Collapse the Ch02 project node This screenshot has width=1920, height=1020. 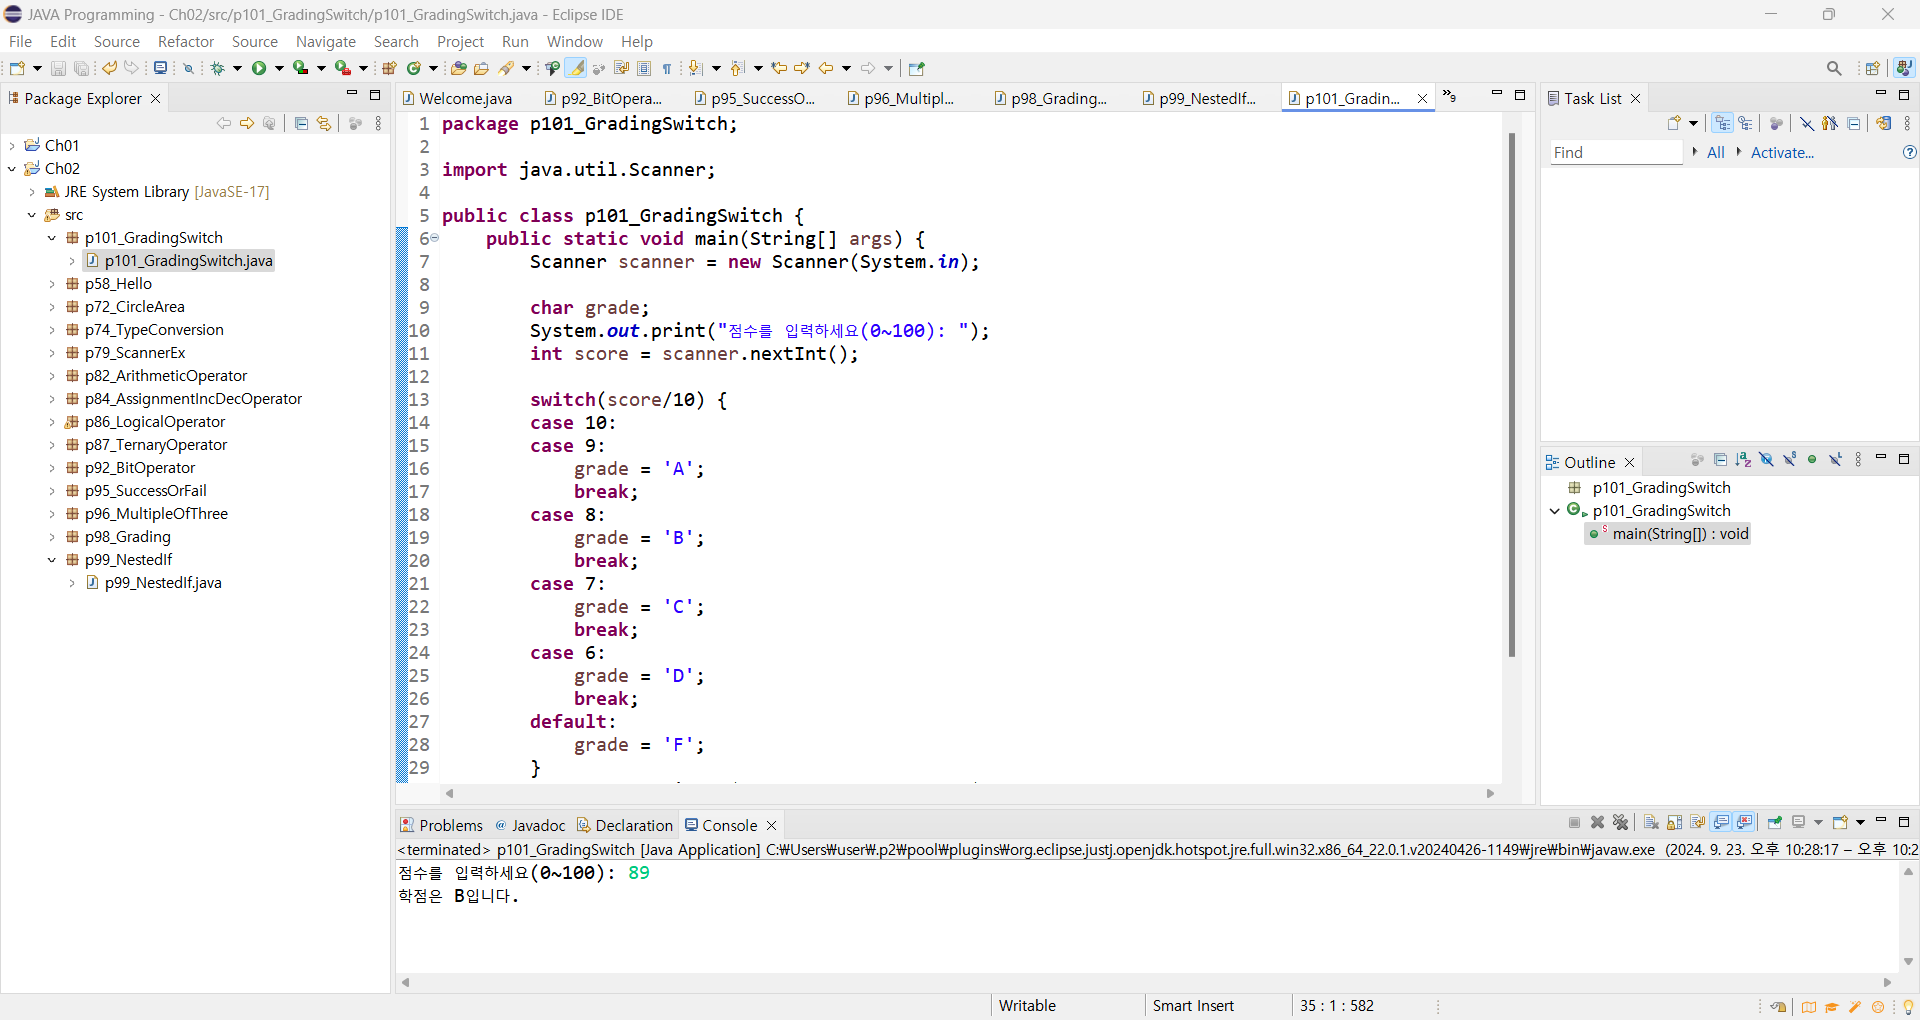tap(12, 168)
